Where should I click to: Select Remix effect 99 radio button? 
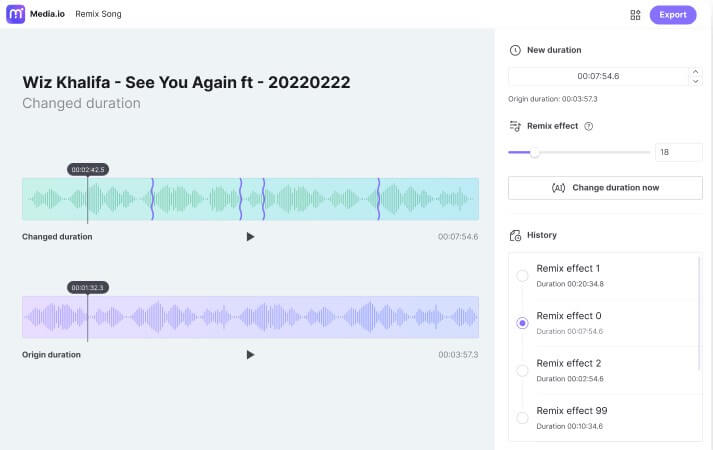point(522,418)
